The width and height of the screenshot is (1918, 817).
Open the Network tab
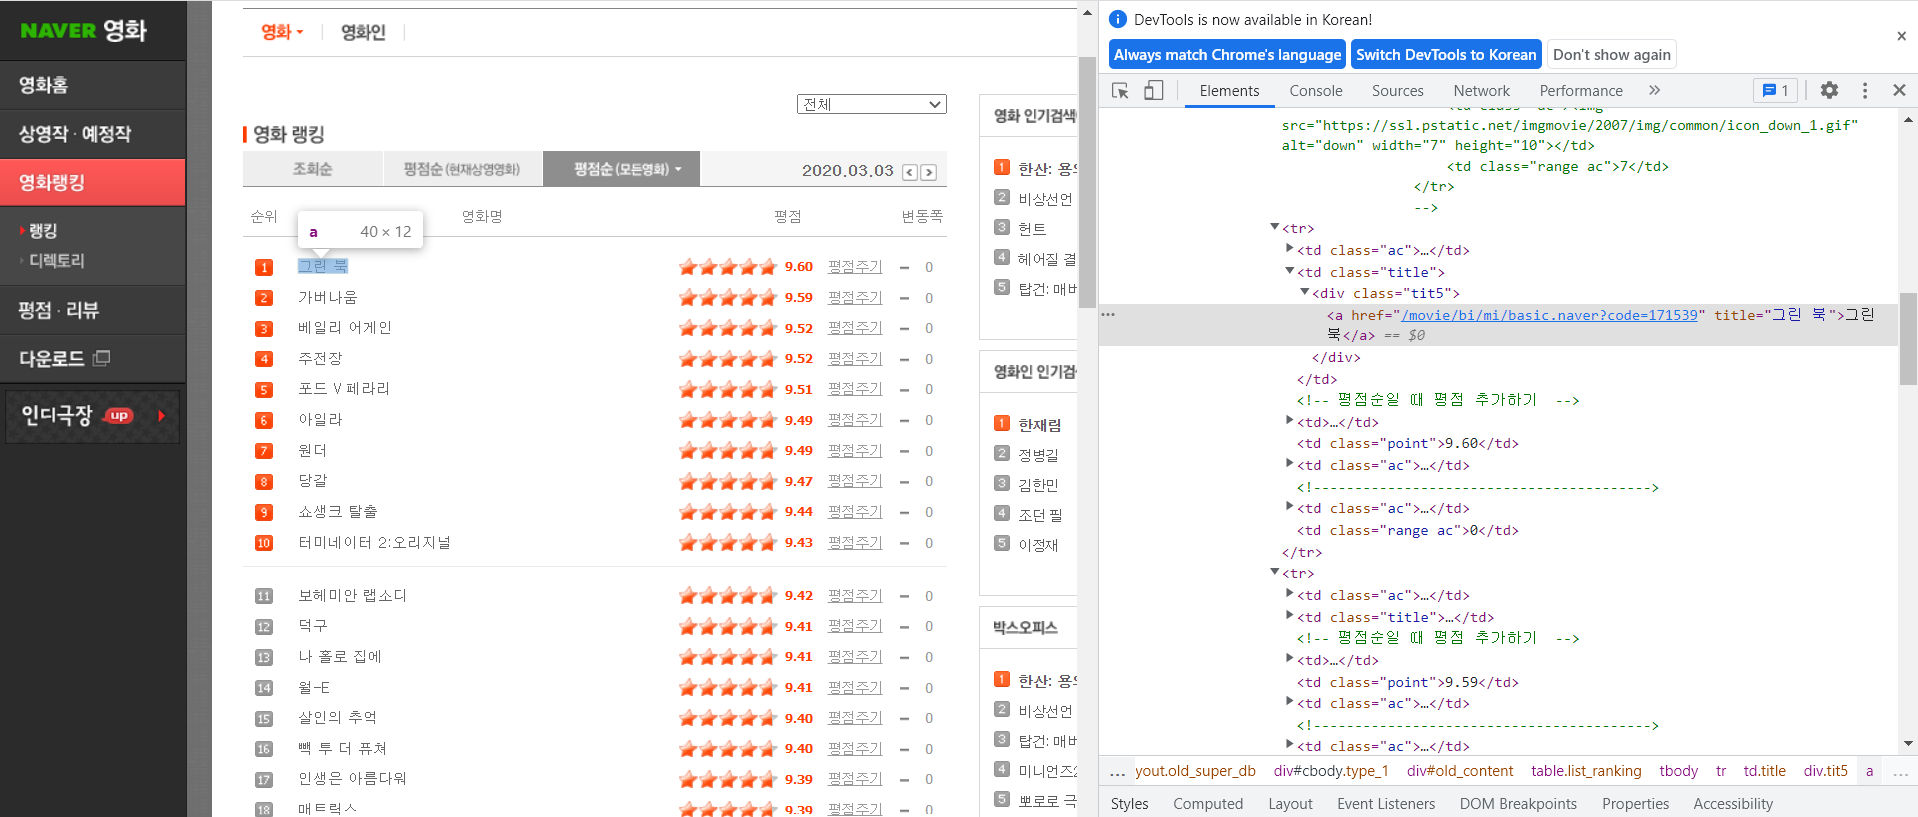(x=1481, y=90)
